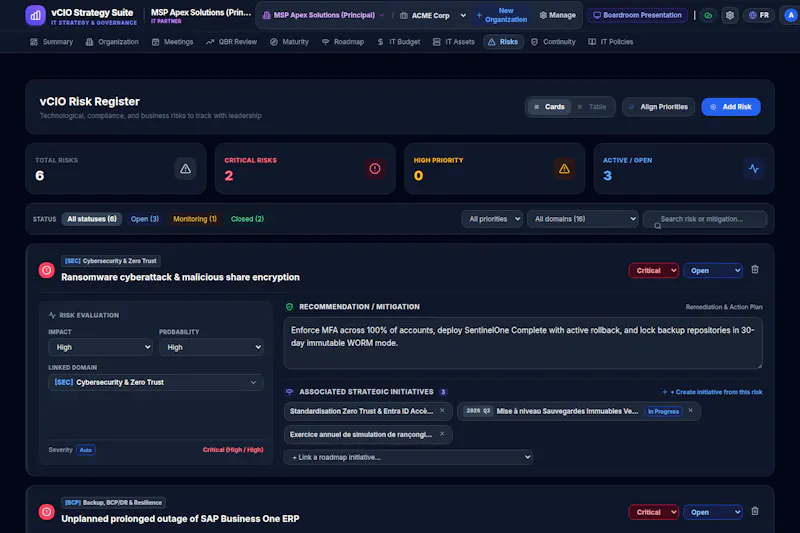Click the [SEC] Cybersecurity & Zero Trust tag

[x=111, y=261]
